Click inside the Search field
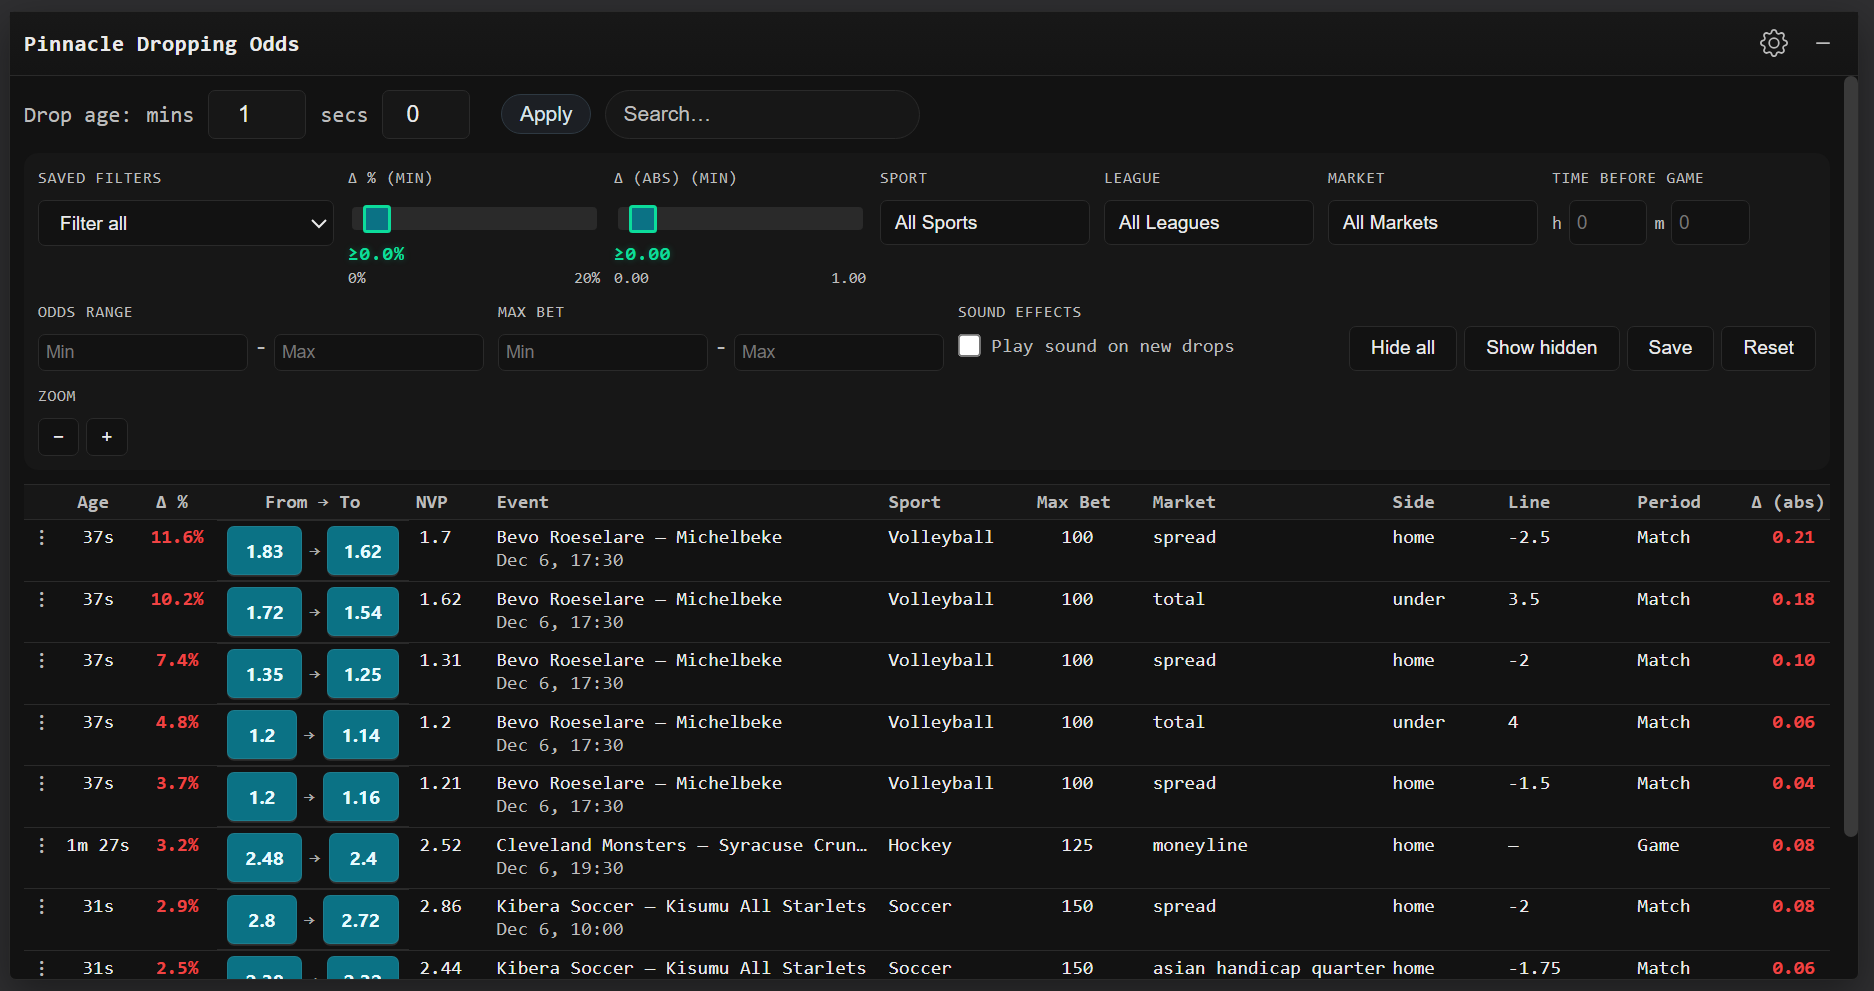The width and height of the screenshot is (1874, 991). pos(762,114)
